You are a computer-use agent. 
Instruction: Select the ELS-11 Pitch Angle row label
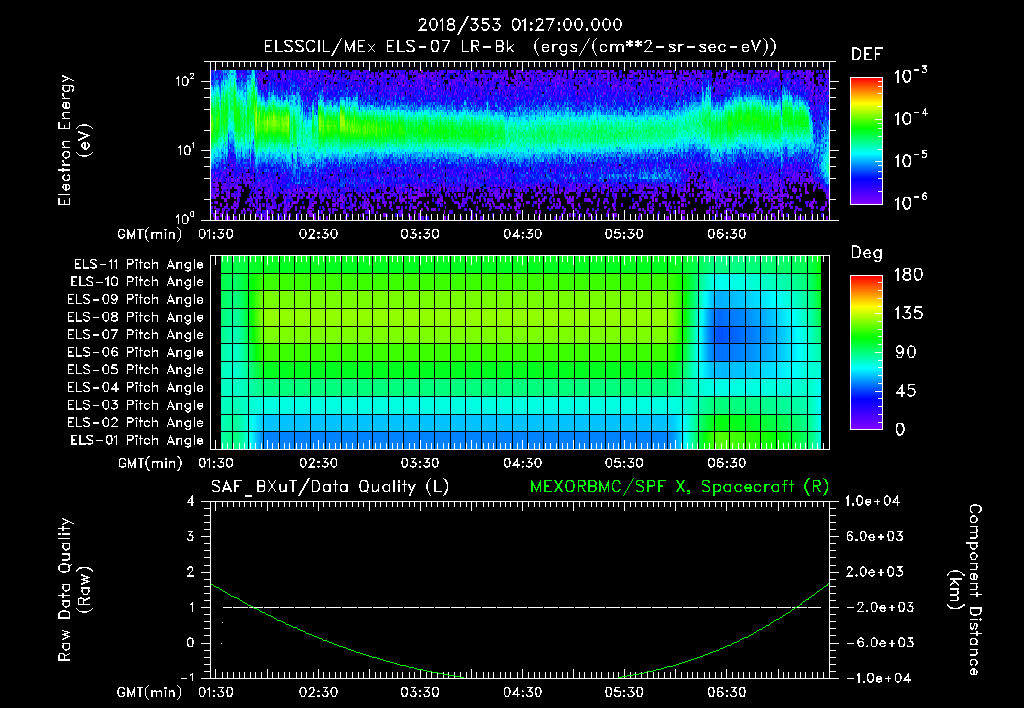pyautogui.click(x=138, y=265)
